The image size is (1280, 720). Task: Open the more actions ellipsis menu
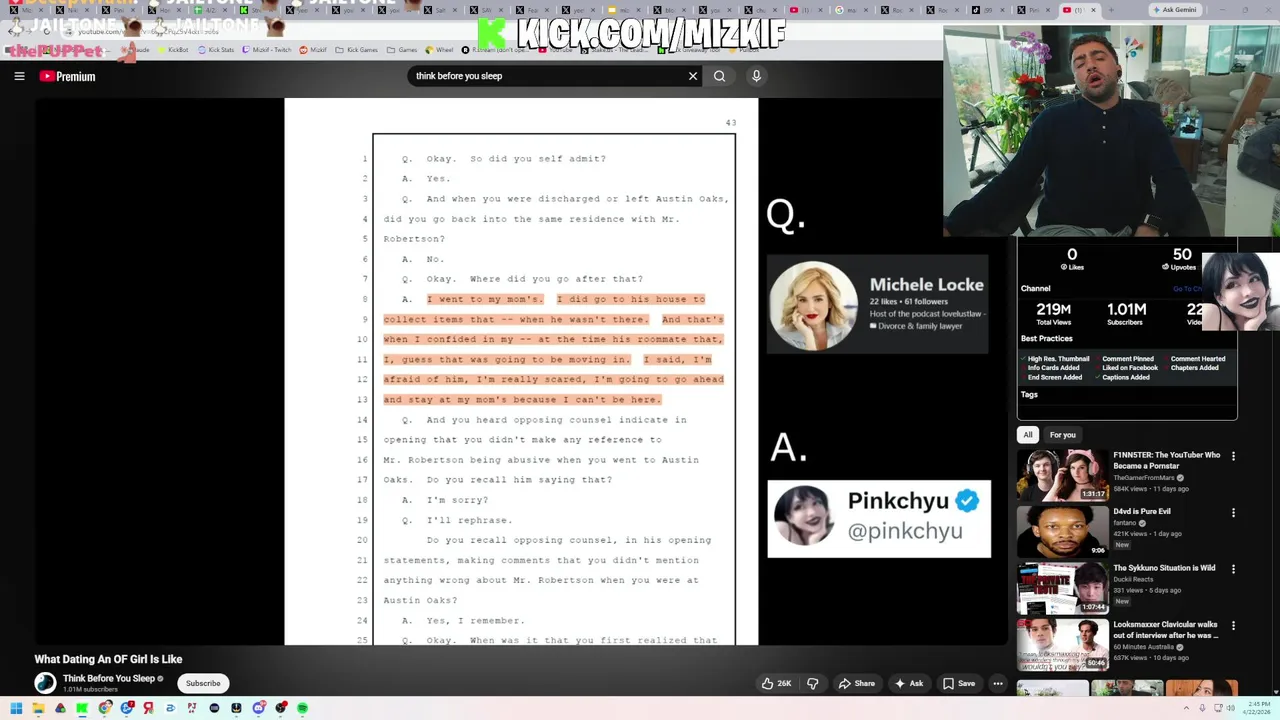(x=997, y=684)
